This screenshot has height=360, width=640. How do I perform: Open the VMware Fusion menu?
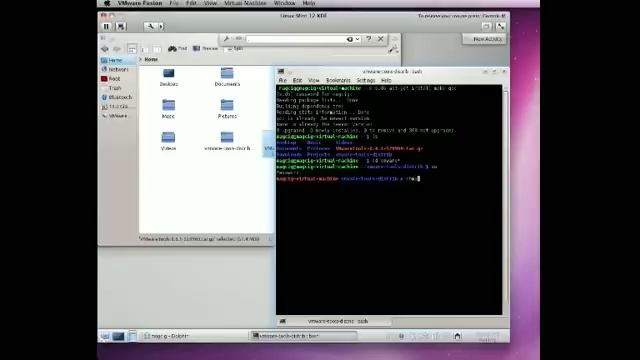pyautogui.click(x=140, y=3)
